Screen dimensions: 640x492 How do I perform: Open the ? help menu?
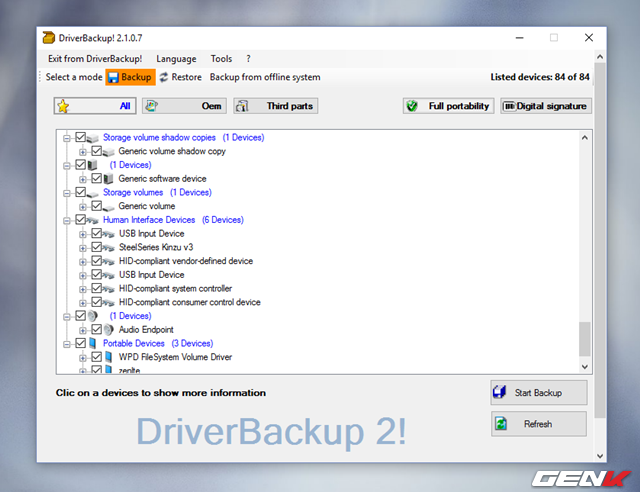[x=248, y=59]
